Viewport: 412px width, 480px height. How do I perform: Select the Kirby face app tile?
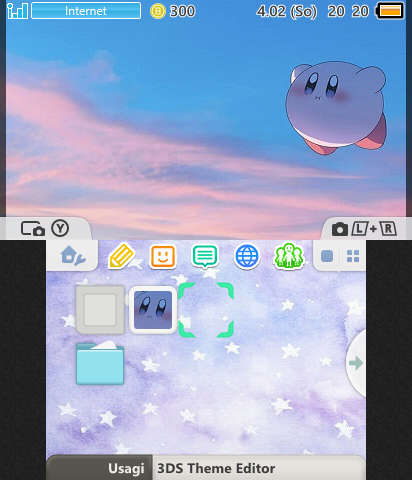tap(153, 310)
